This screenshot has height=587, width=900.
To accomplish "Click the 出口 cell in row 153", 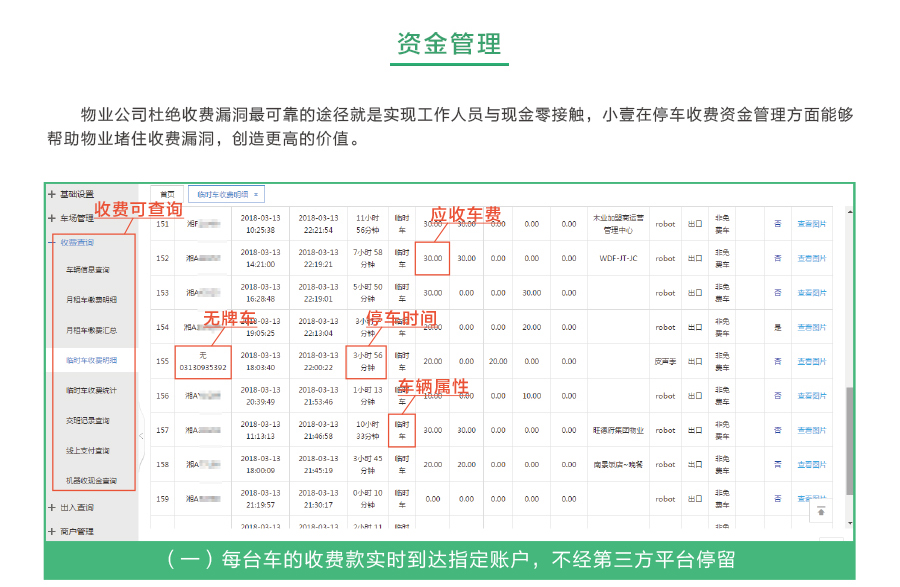I will click(x=695, y=293).
